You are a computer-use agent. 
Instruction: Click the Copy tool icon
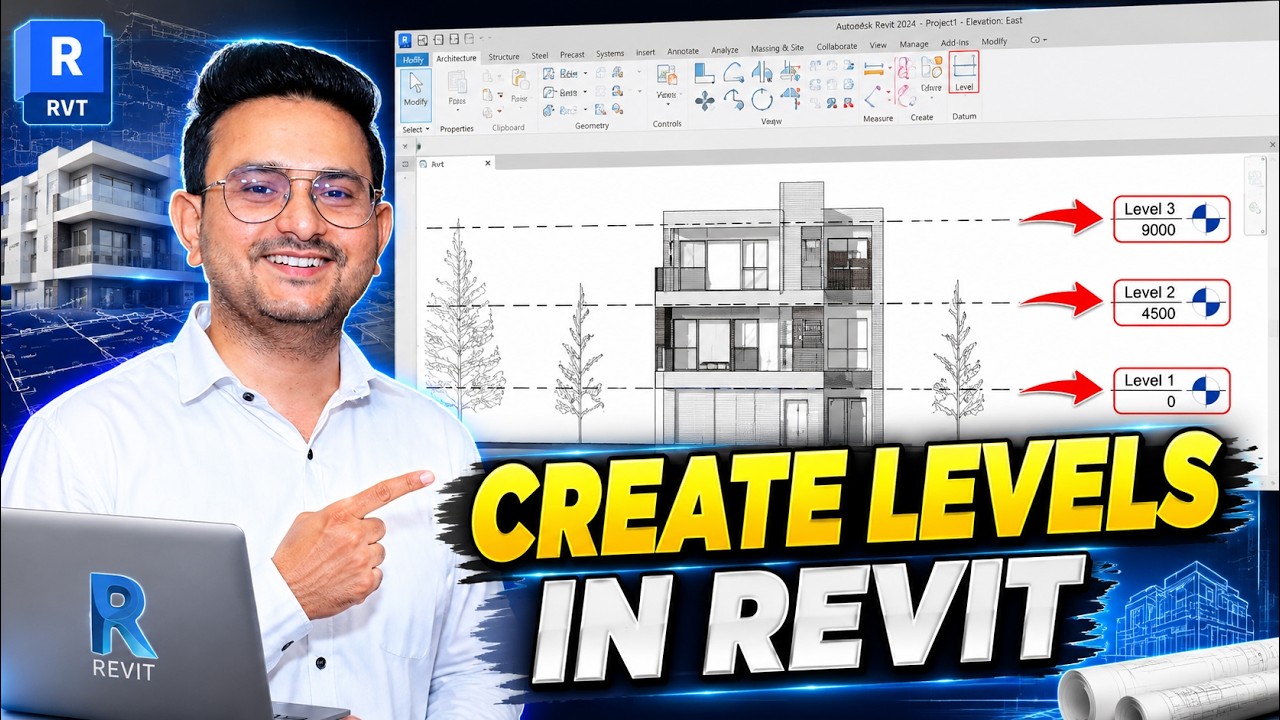(x=733, y=99)
